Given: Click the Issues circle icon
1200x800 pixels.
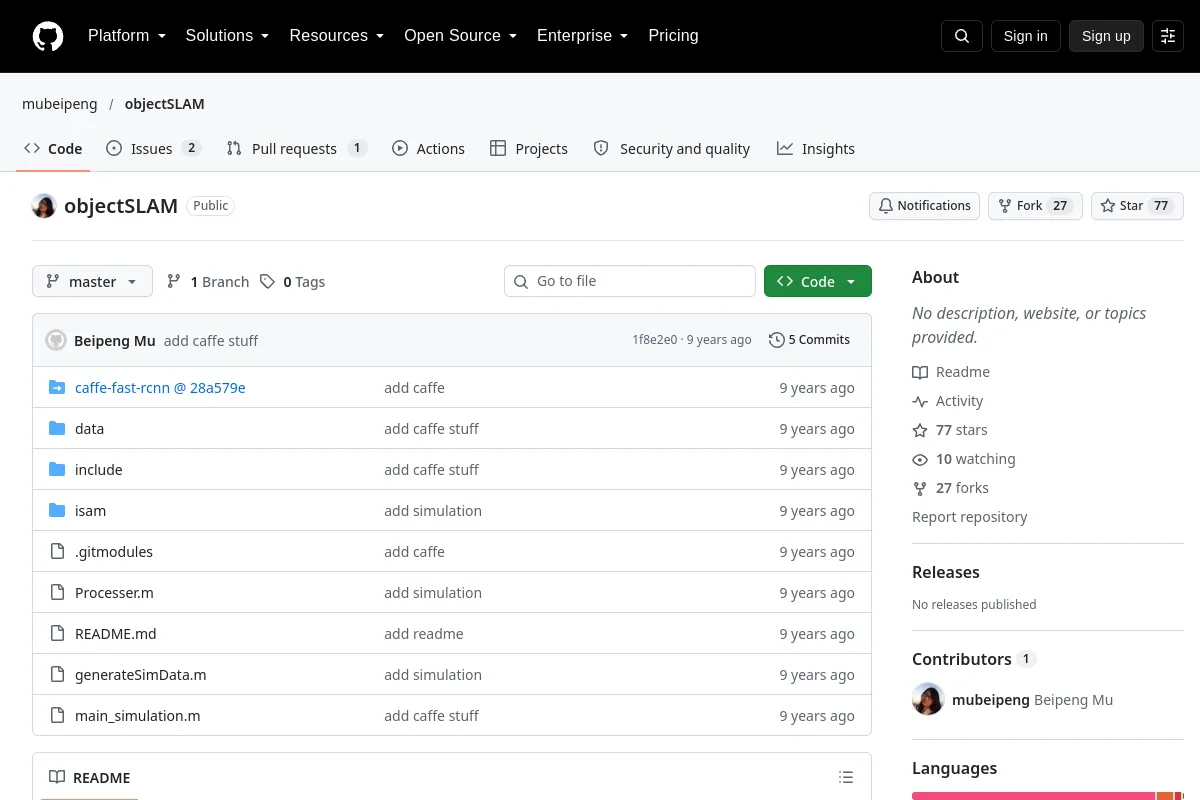Looking at the screenshot, I should (114, 148).
